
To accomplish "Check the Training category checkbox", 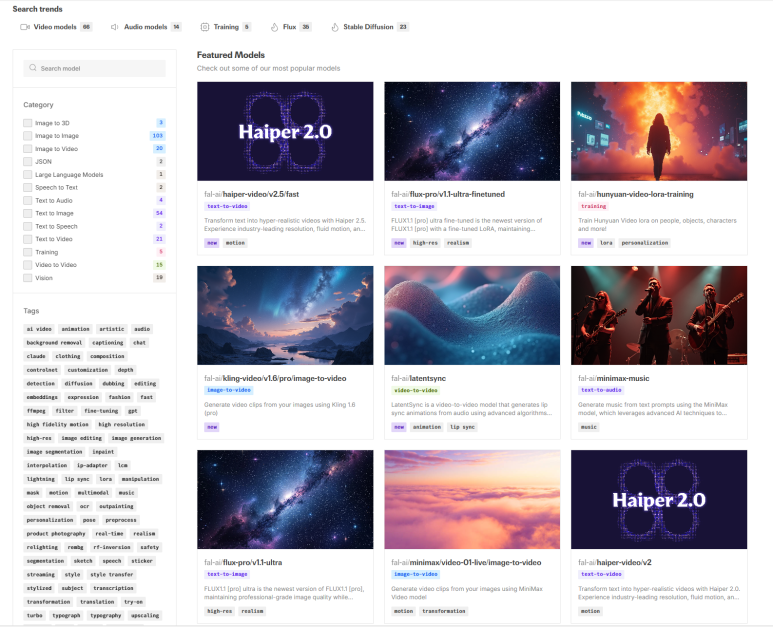I will 28,252.
